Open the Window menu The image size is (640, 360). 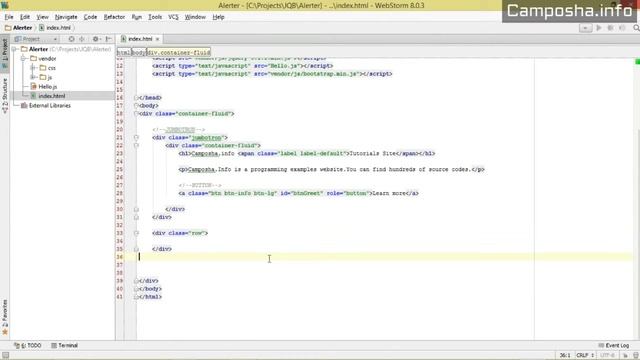click(195, 17)
